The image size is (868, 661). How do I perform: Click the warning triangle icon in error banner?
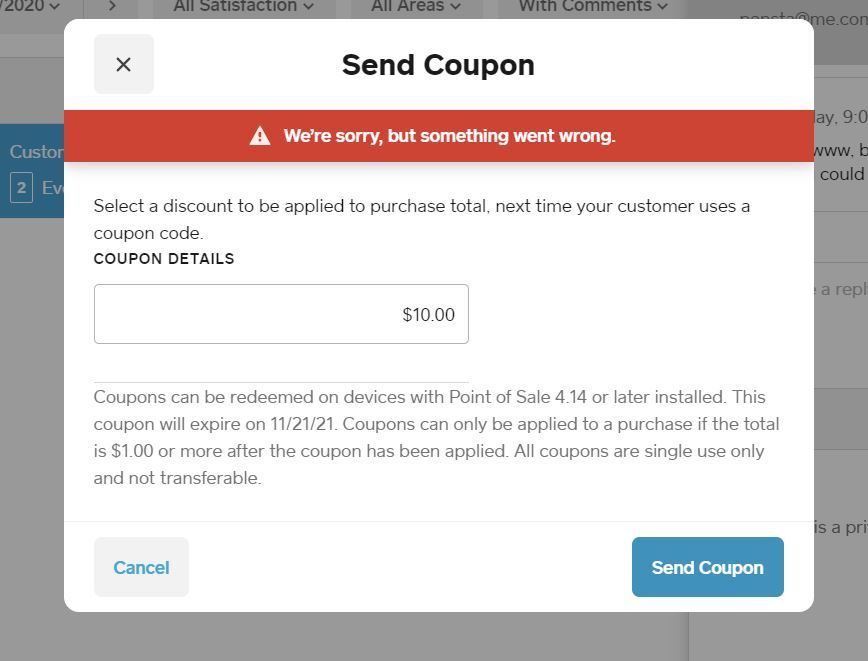260,136
